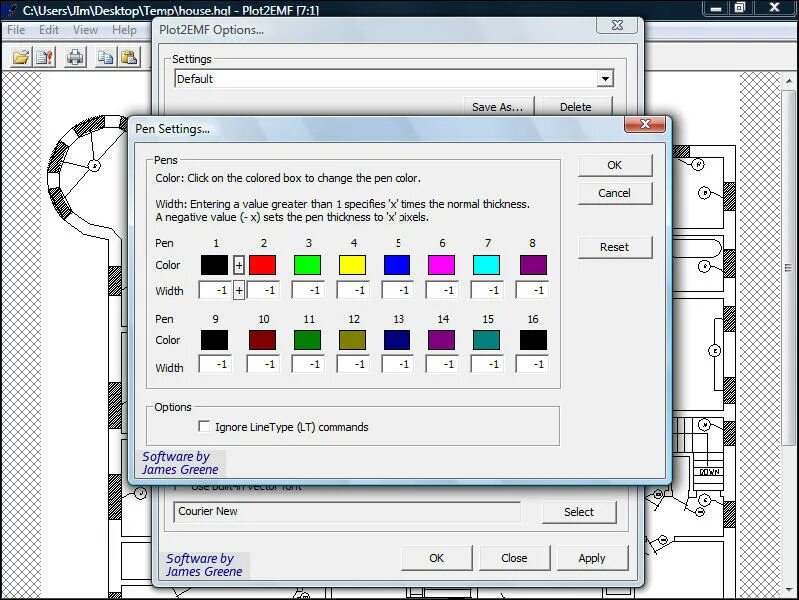Change Pen 8 purple color swatch
This screenshot has width=799, height=600.
tap(533, 265)
